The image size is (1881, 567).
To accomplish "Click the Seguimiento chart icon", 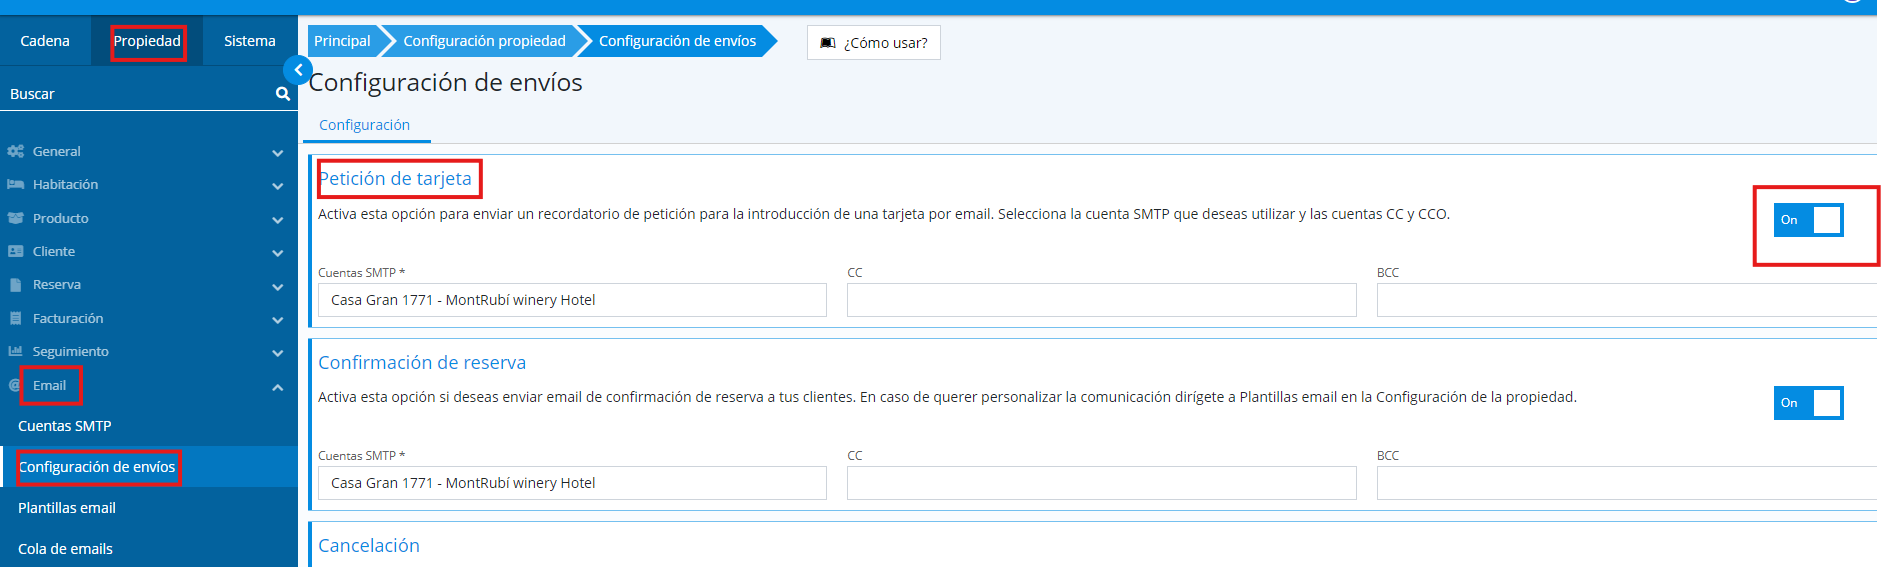I will (x=15, y=352).
